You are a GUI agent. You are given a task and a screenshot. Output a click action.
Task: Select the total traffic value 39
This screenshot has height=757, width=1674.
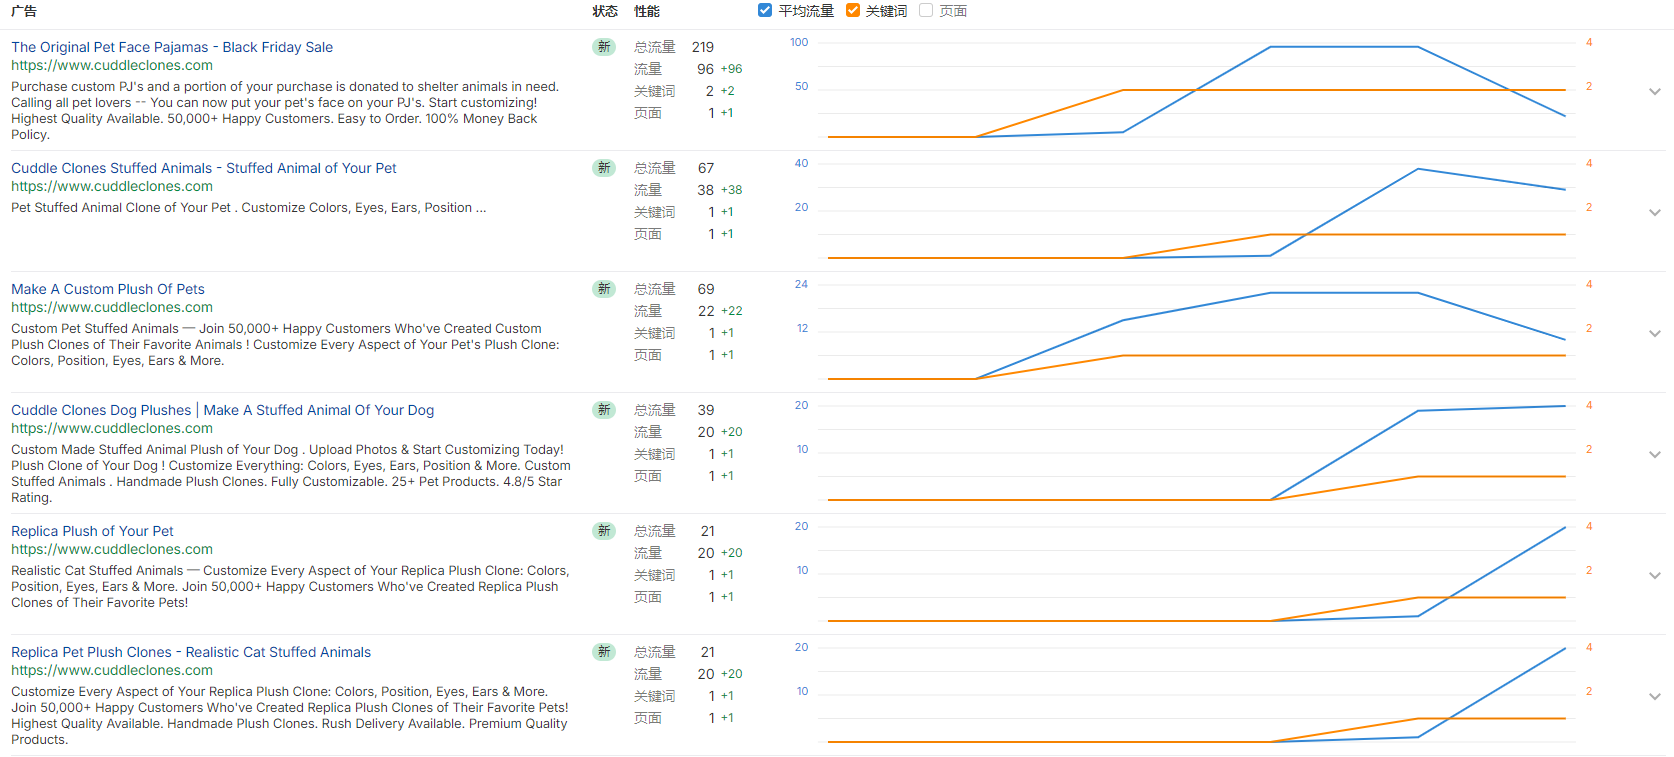pyautogui.click(x=706, y=410)
